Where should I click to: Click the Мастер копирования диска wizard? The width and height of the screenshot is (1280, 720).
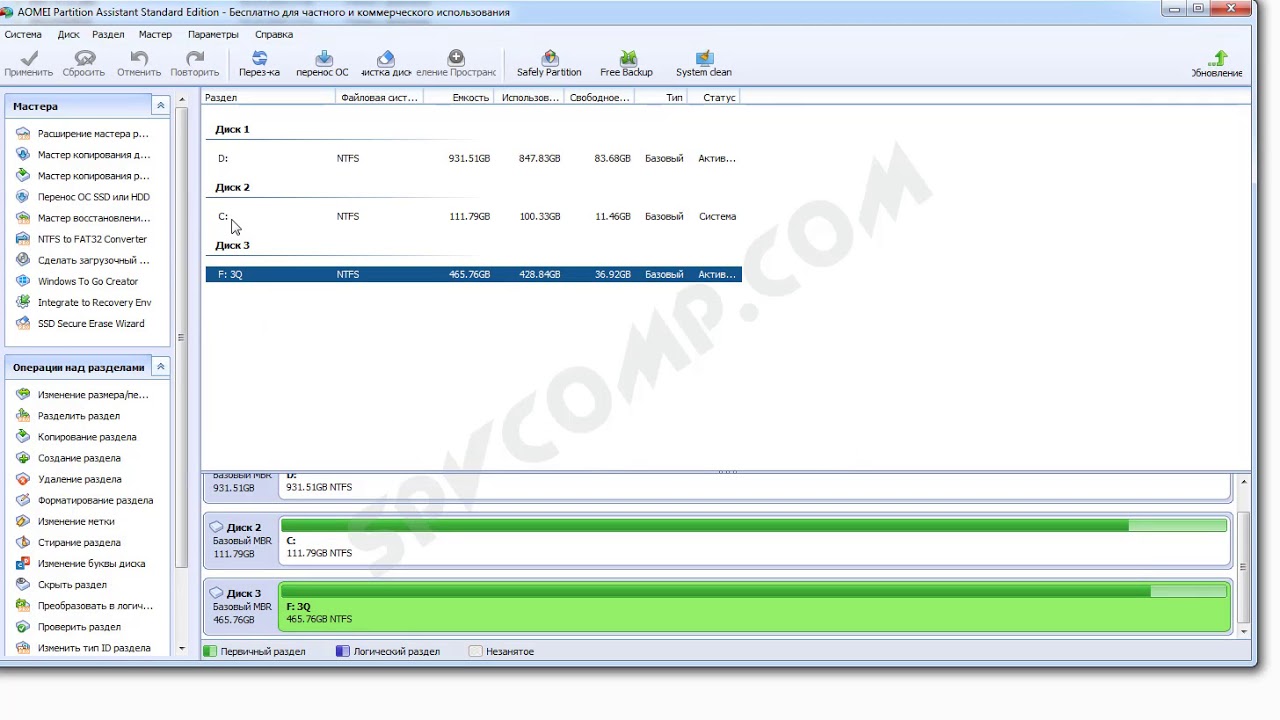pos(83,155)
